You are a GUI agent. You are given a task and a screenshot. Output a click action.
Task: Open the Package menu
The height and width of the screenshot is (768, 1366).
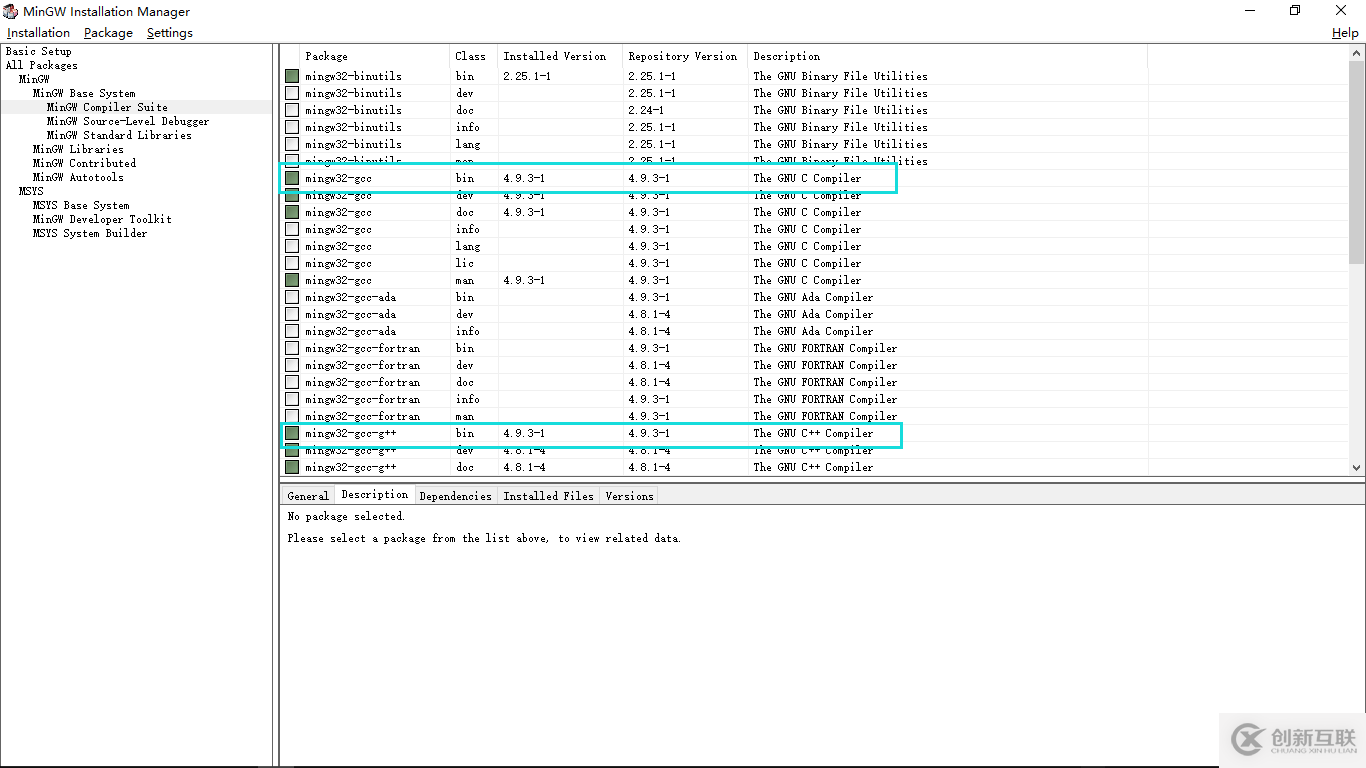(x=108, y=33)
